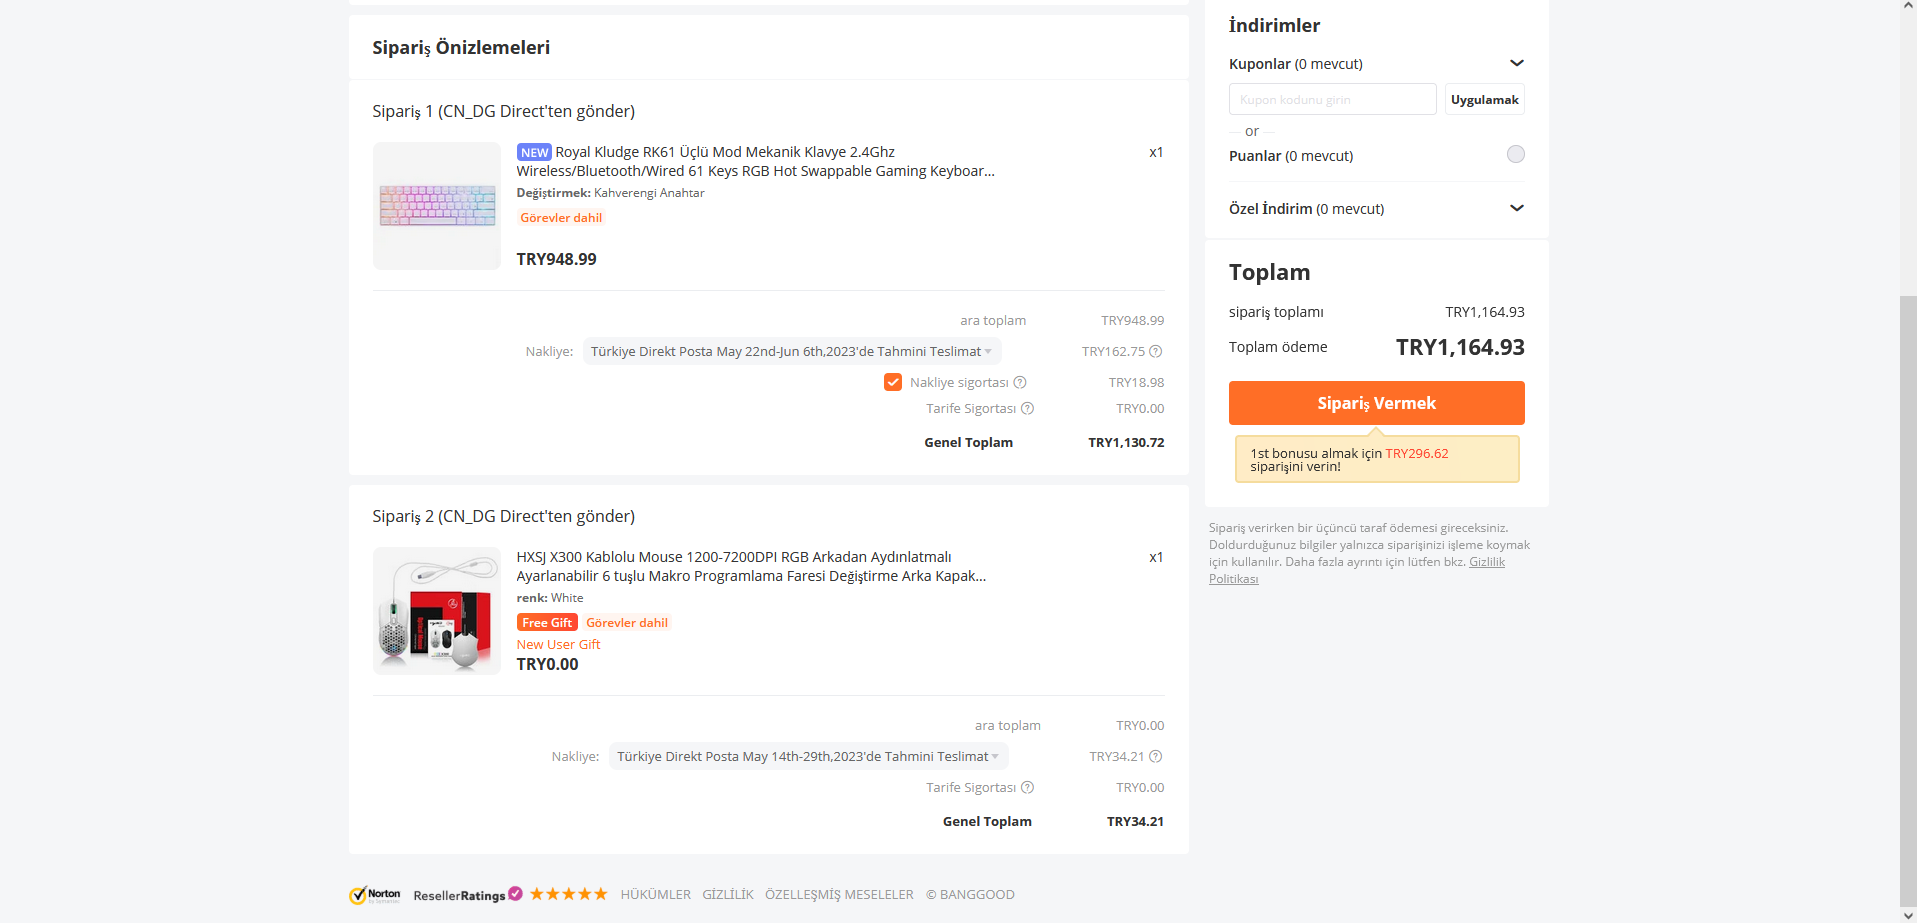
Task: Open the HÜKÜMLER footer link
Action: [656, 894]
